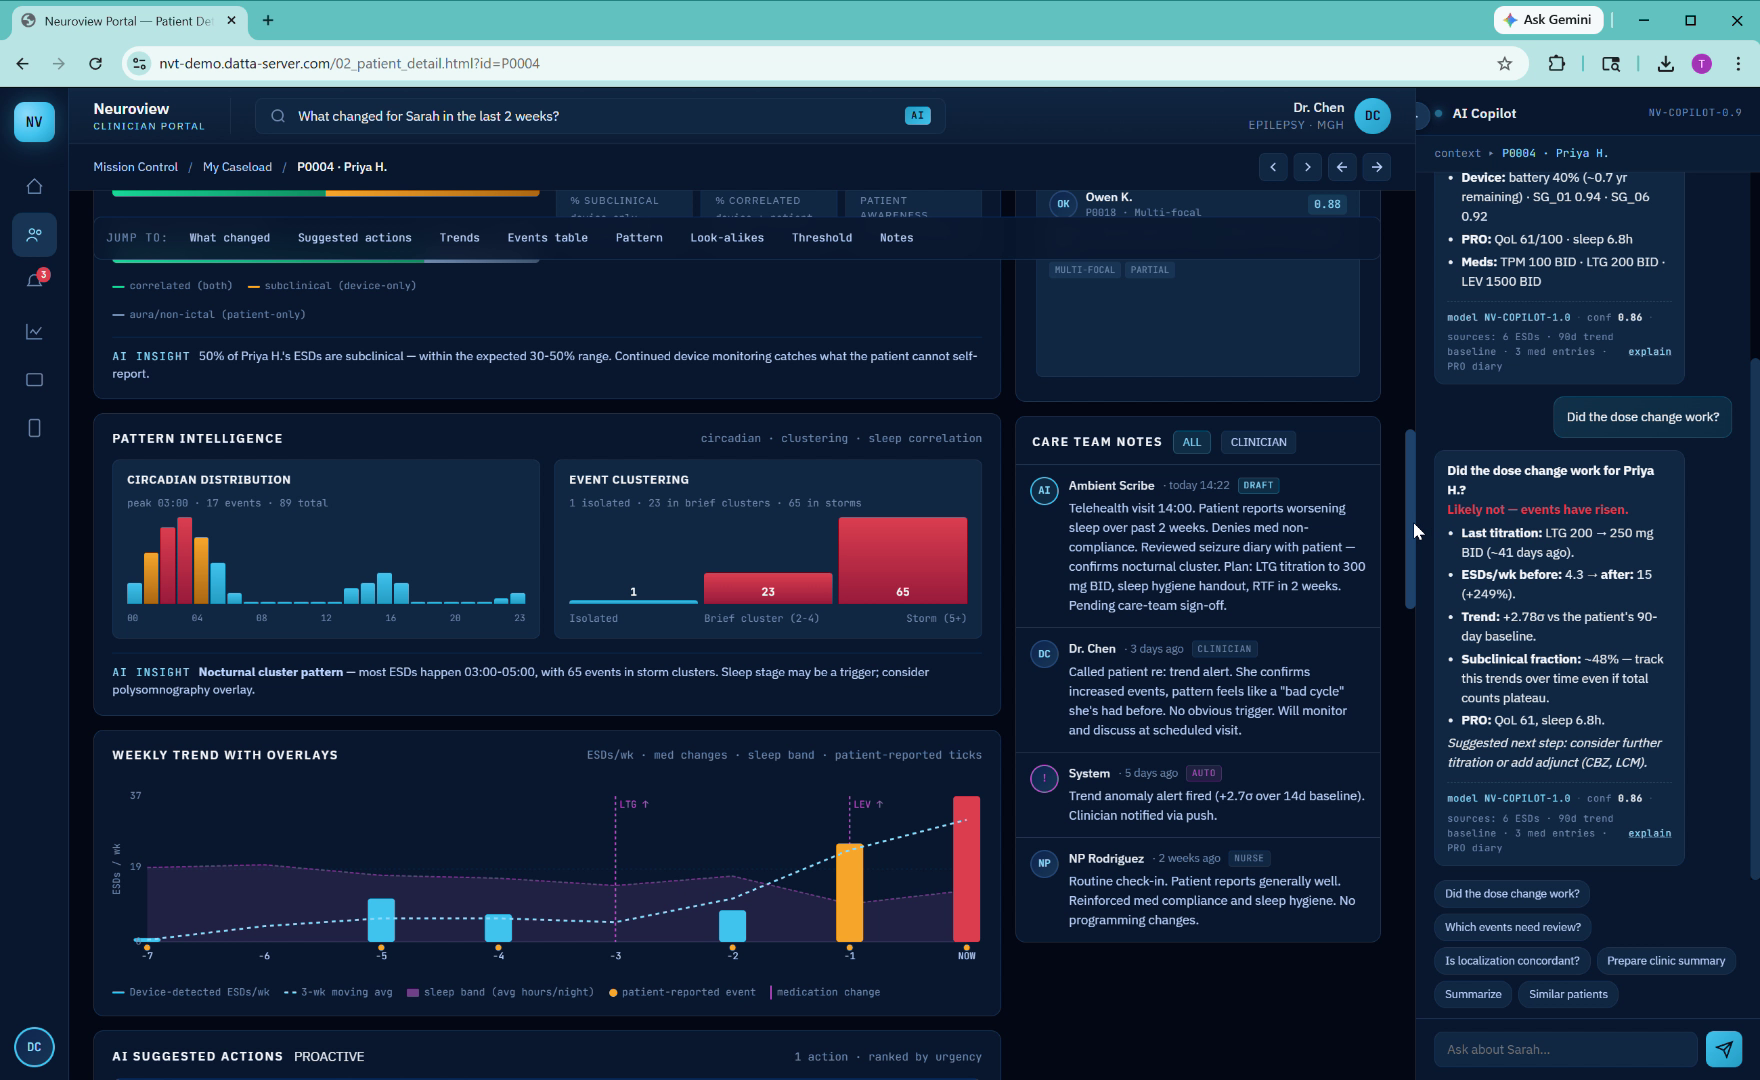Bookmark this page with star icon
The height and width of the screenshot is (1080, 1760).
point(1504,63)
